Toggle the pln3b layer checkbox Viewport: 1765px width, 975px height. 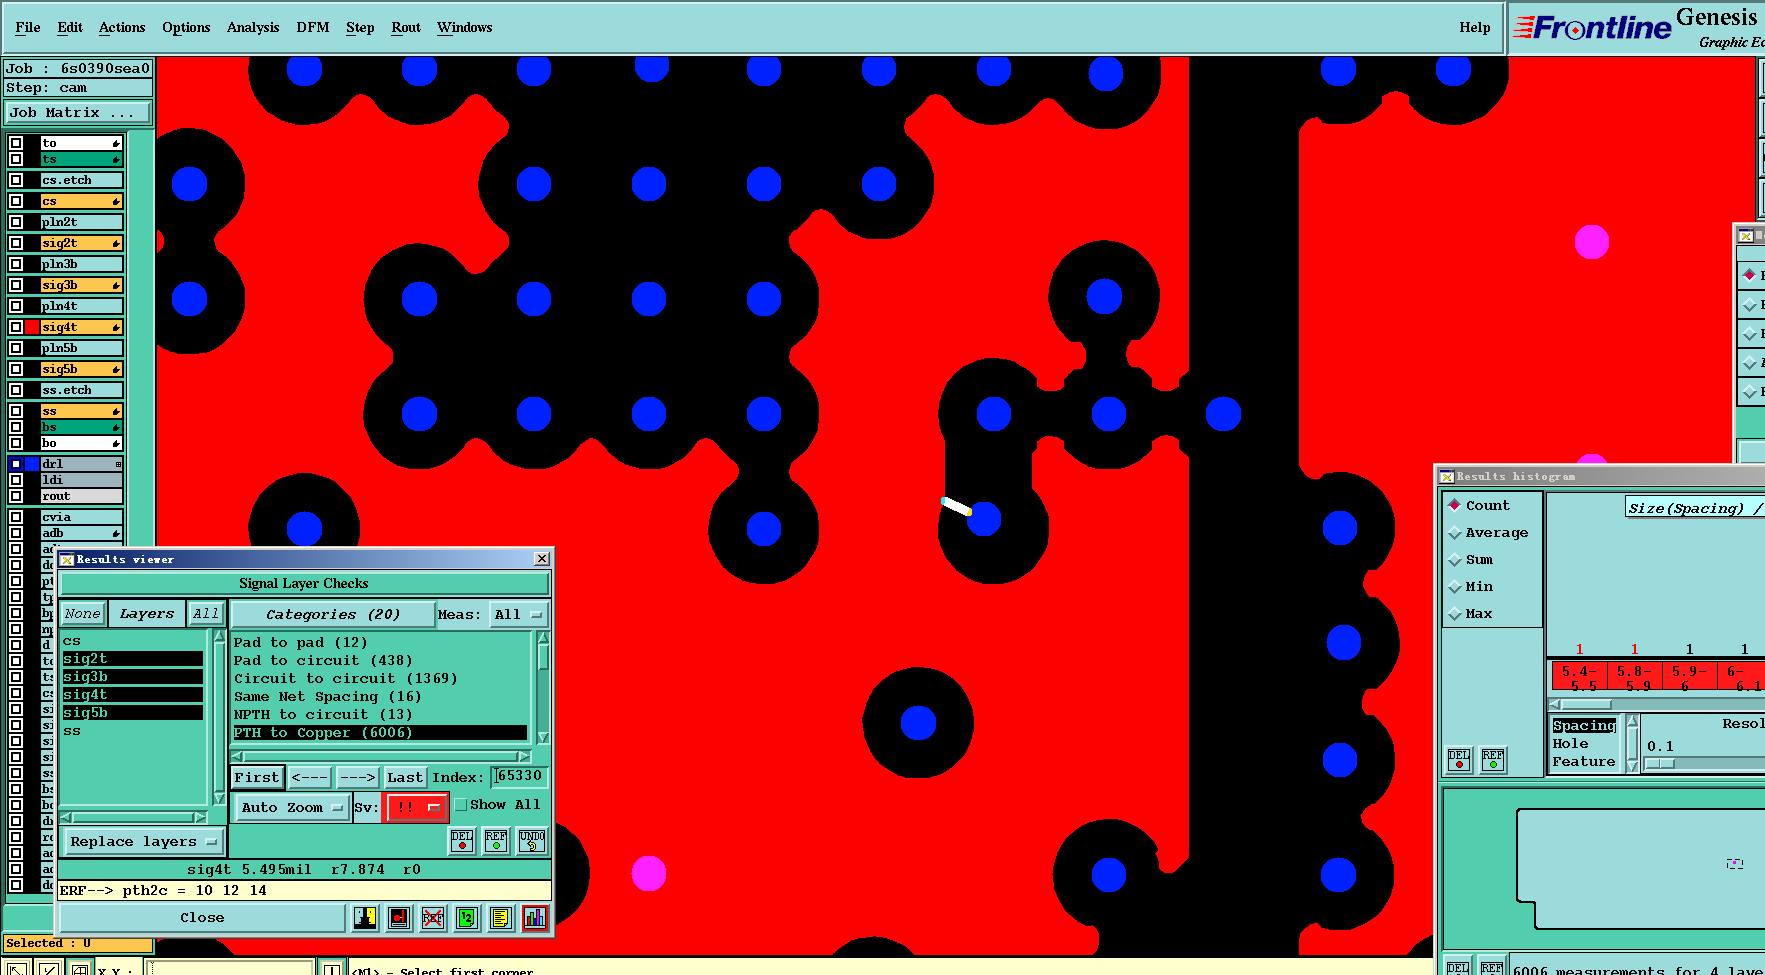16,264
